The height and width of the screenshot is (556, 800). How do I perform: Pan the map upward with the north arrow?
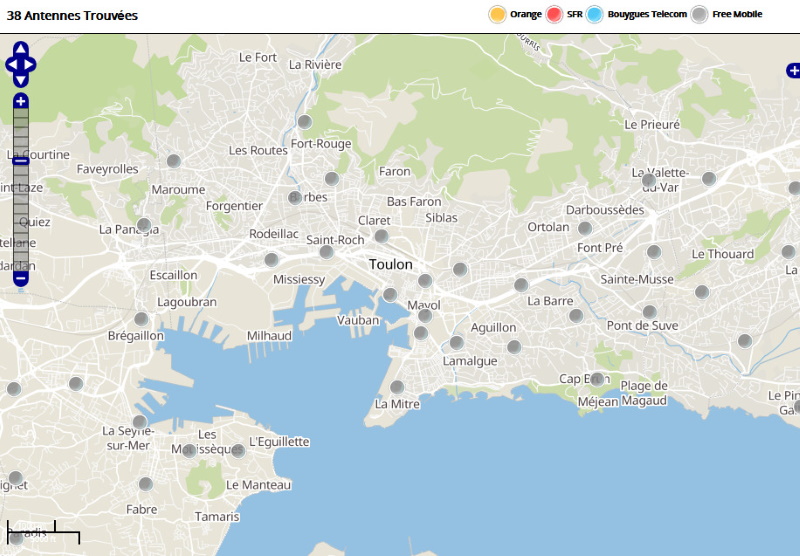(x=21, y=49)
